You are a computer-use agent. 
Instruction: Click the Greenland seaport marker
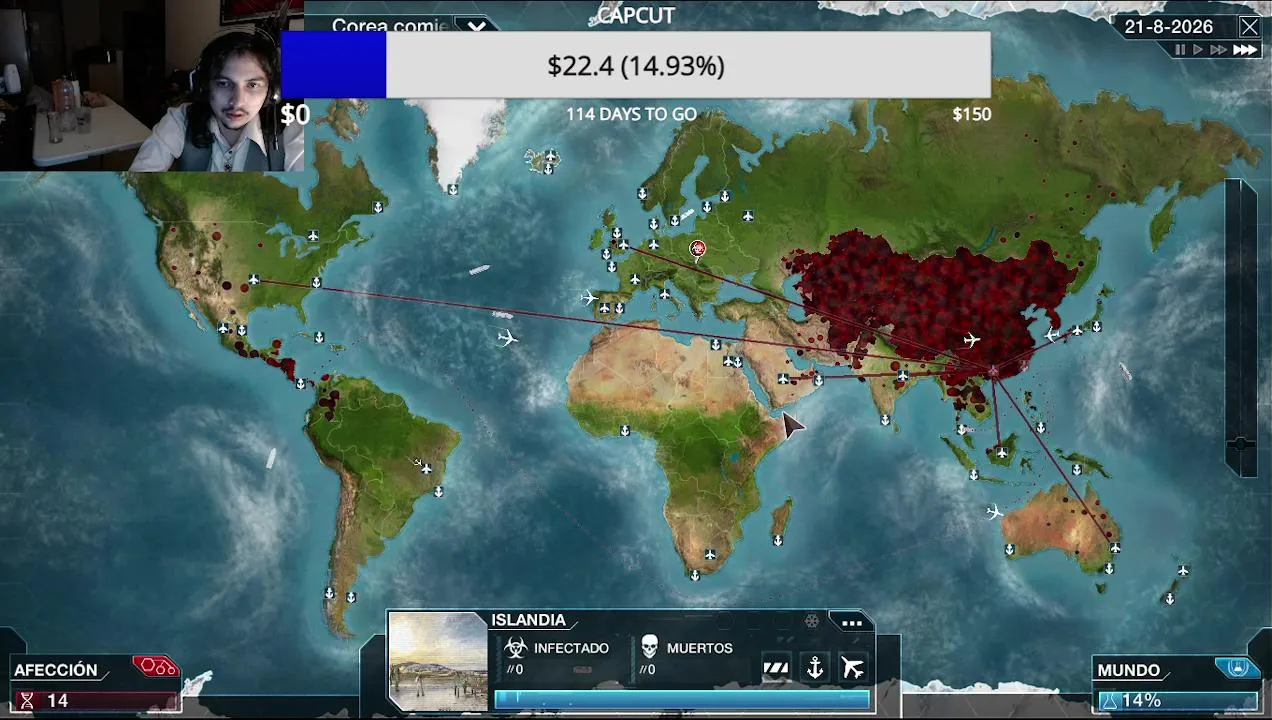click(x=453, y=189)
